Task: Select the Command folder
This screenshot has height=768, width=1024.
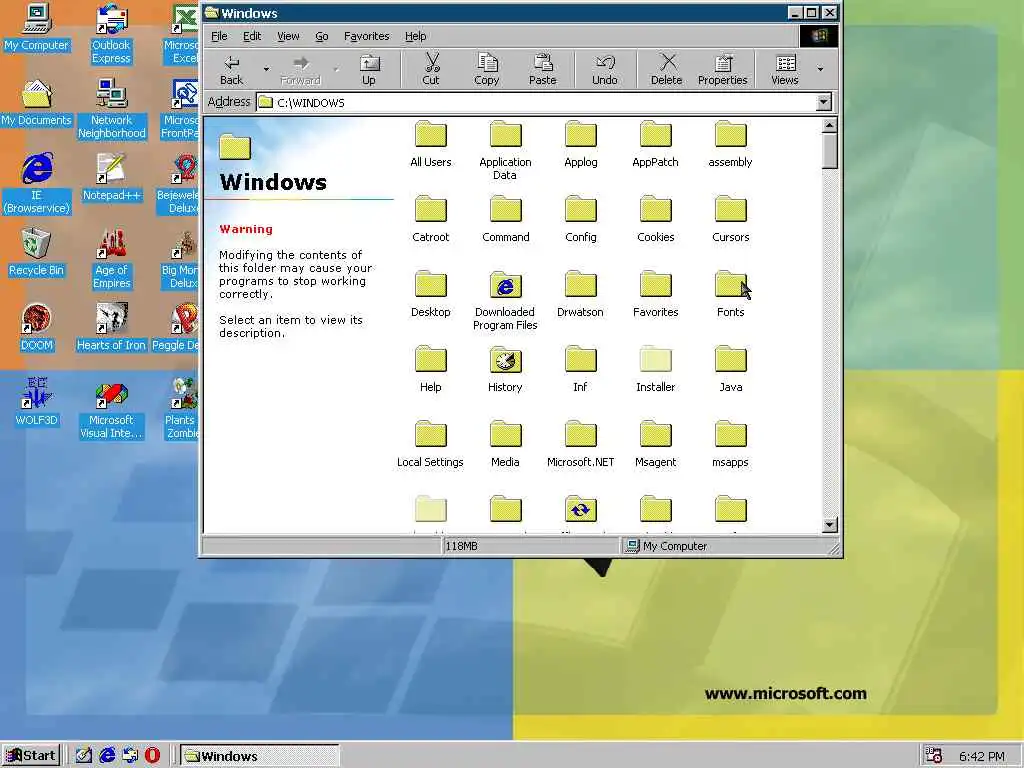Action: [x=505, y=219]
